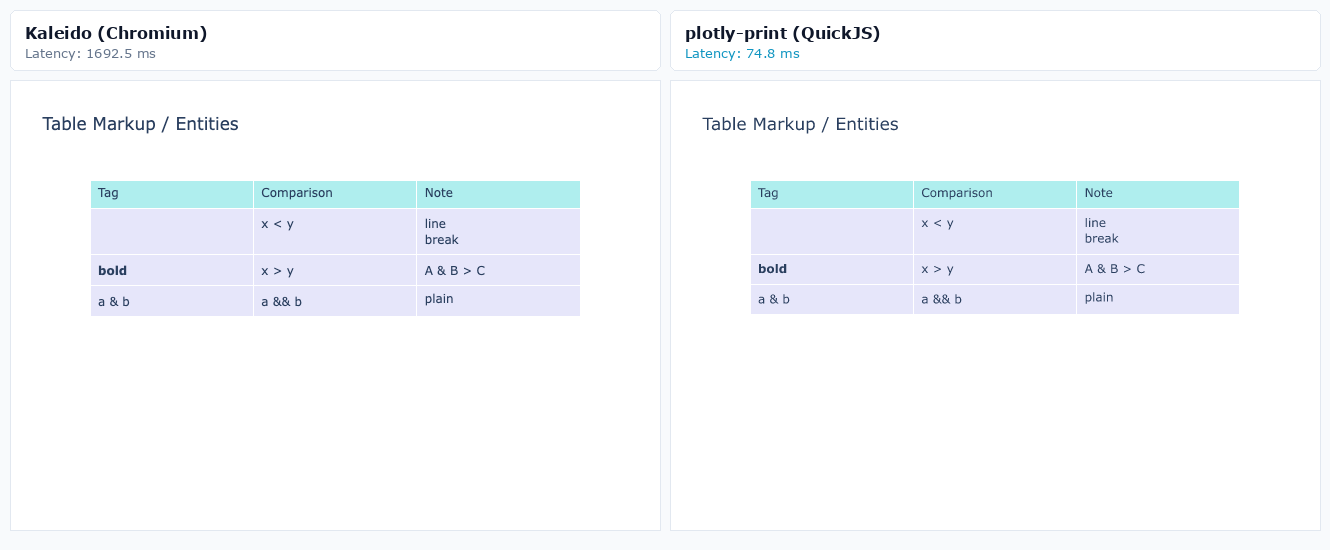Click the Note header in plotly-print table
Screen dimensions: 1330x550
coord(1158,194)
